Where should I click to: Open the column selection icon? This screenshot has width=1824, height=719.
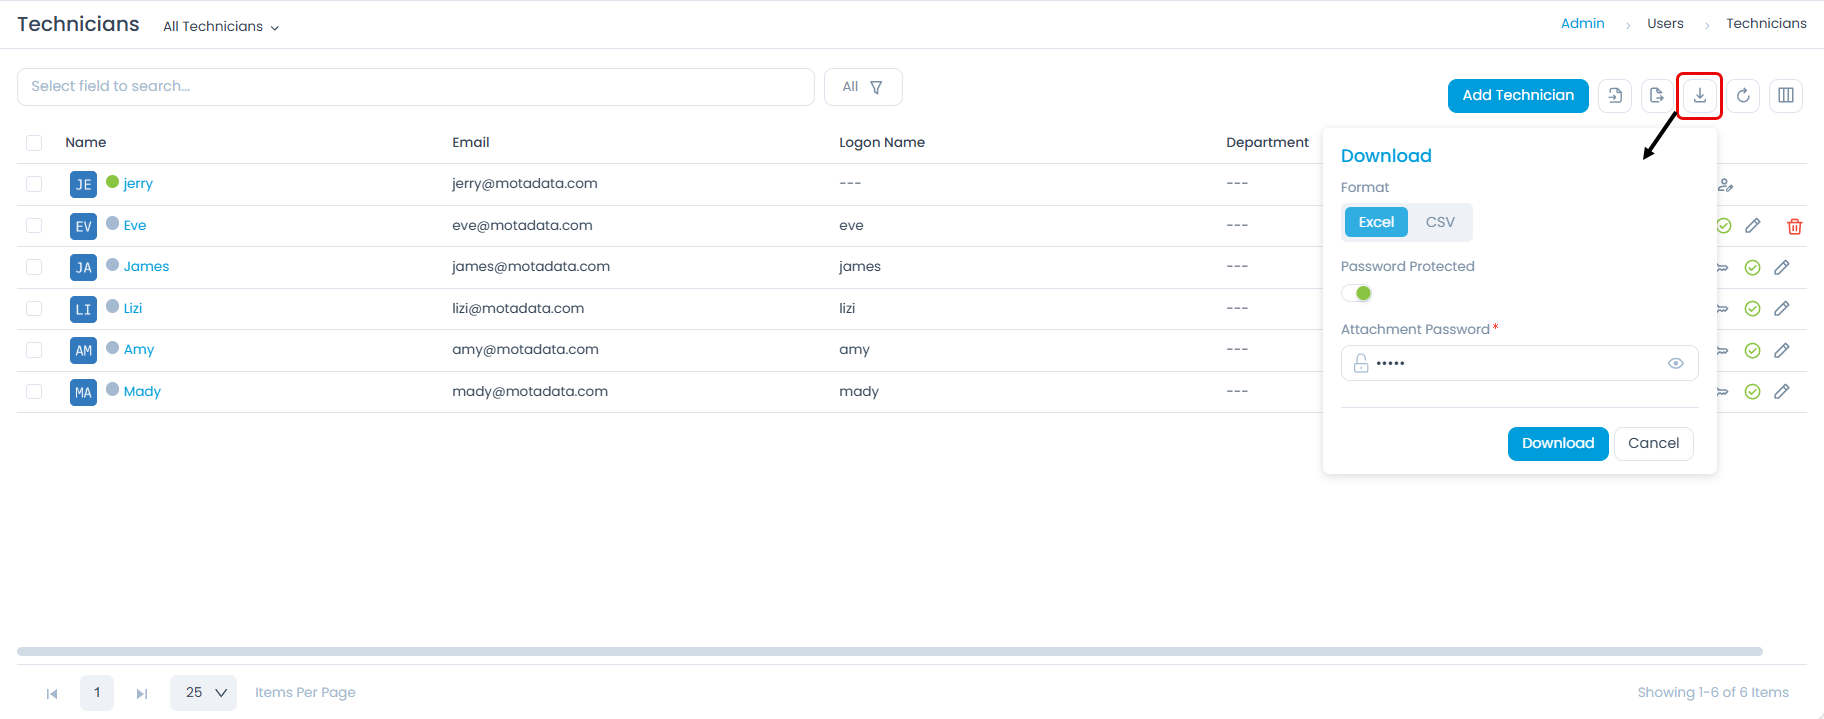1786,96
